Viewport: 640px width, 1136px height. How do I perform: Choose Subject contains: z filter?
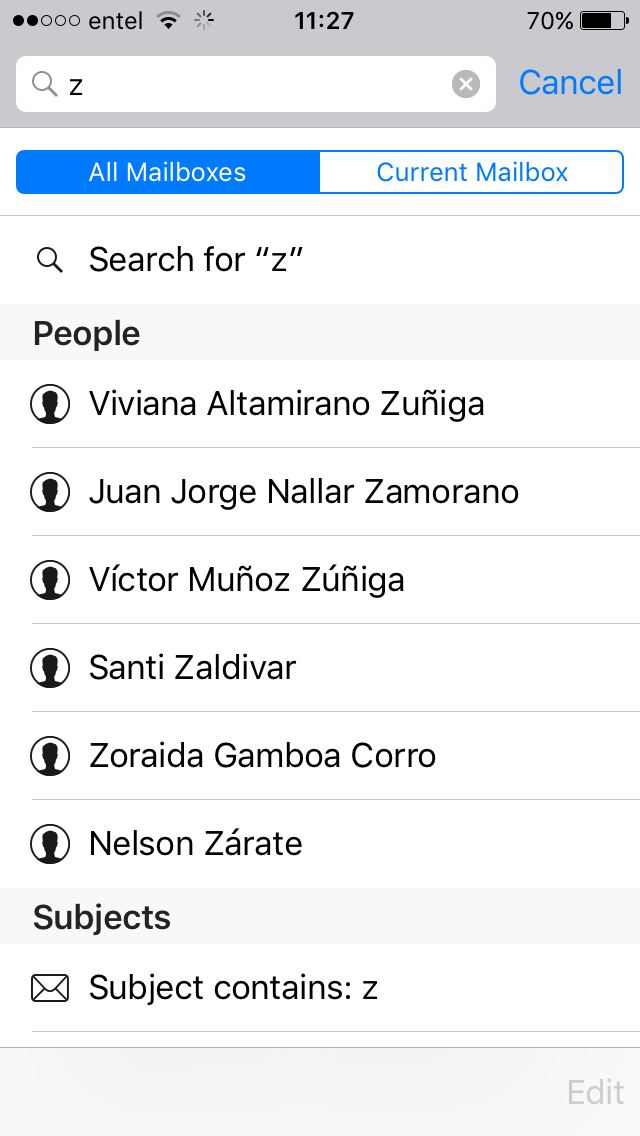[233, 988]
